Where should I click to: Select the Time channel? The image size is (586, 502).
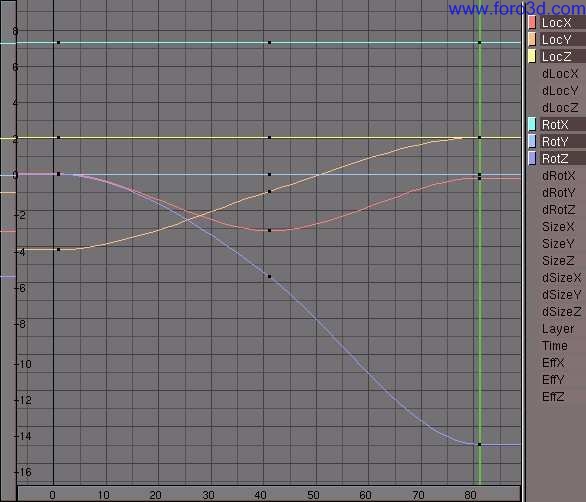click(555, 345)
